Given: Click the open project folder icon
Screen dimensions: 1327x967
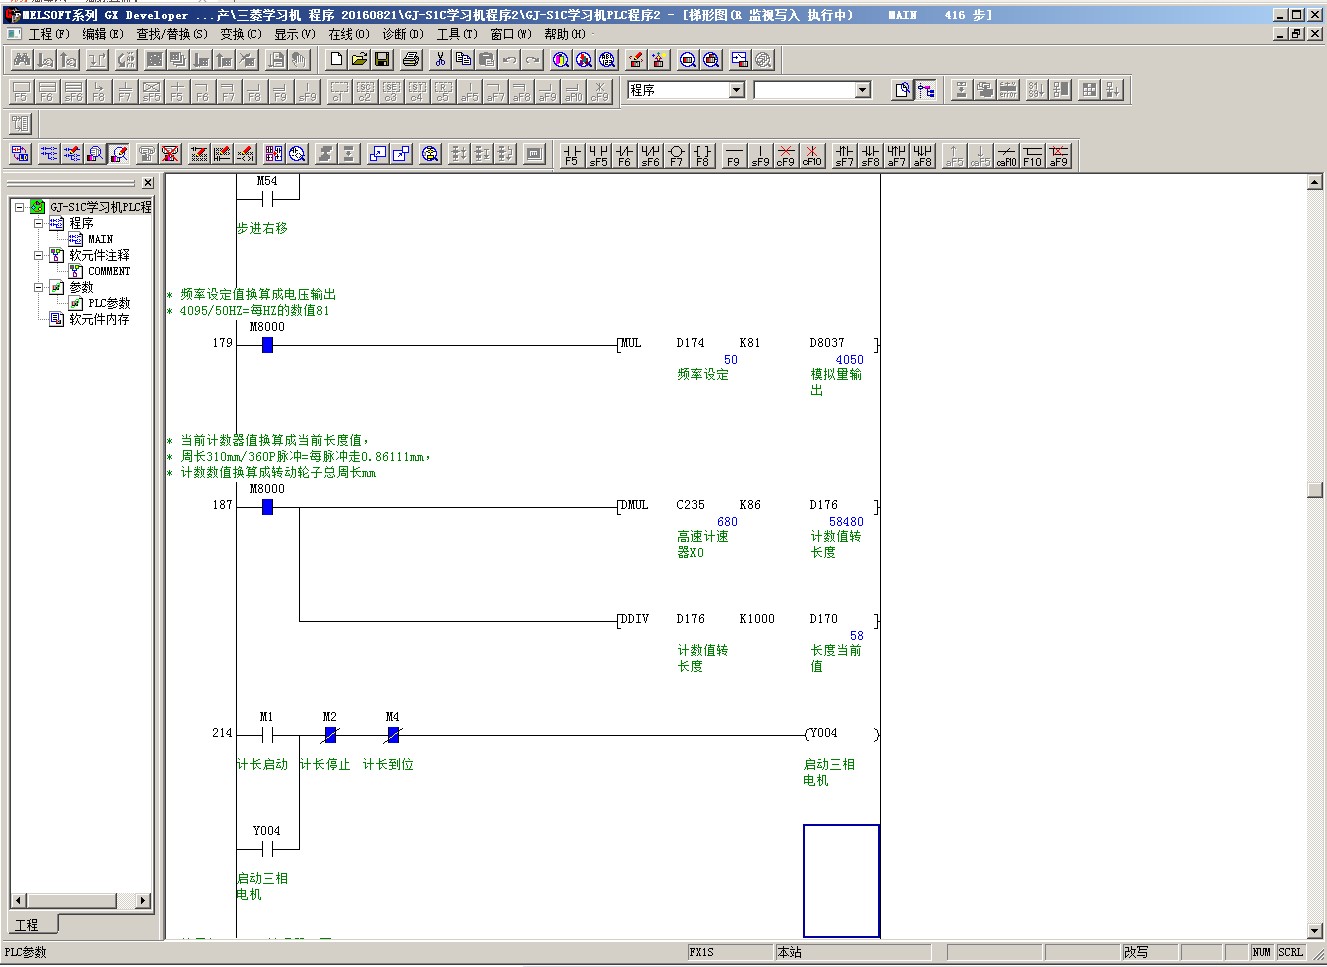Looking at the screenshot, I should 359,60.
